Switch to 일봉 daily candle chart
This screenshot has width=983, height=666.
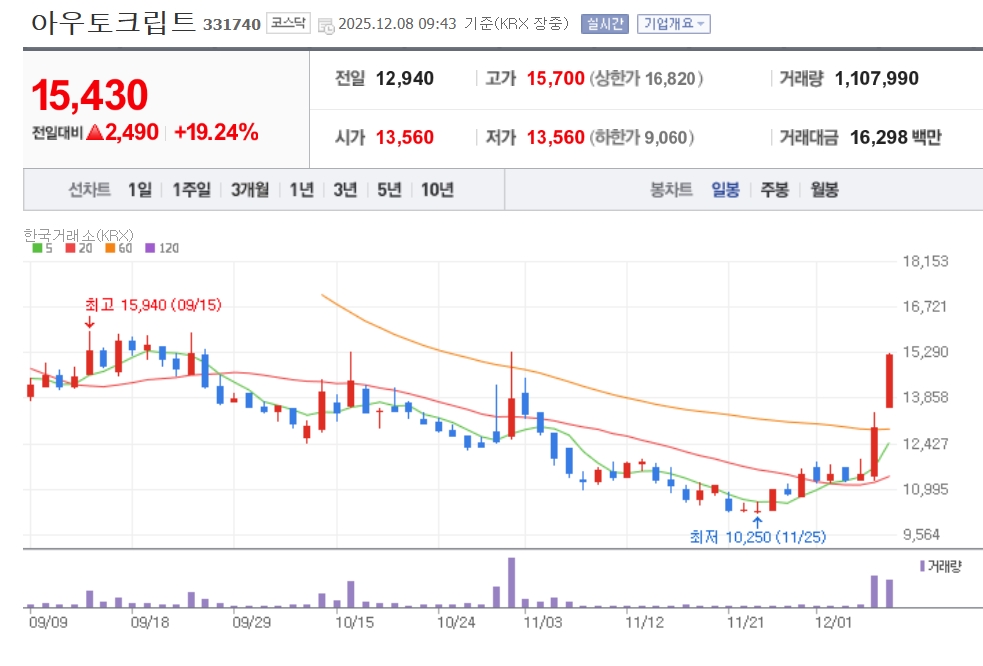pos(725,189)
